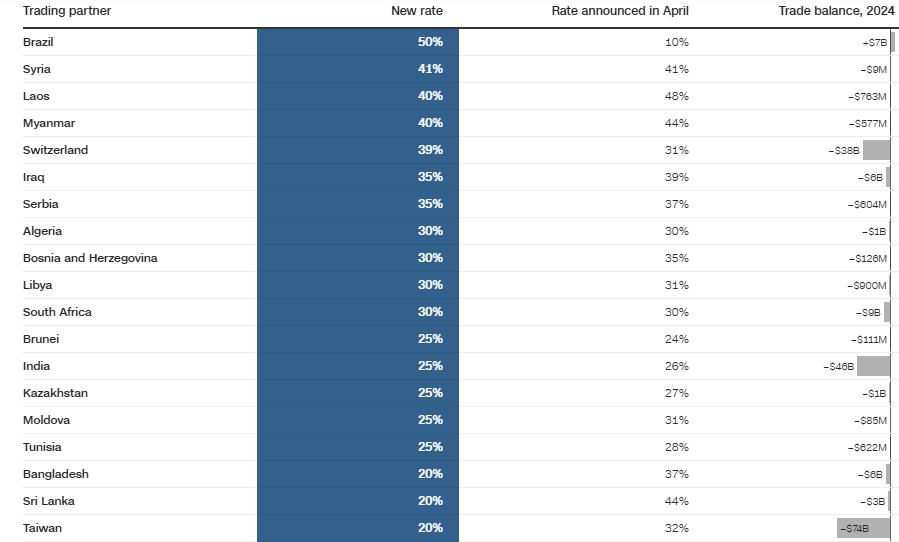Click India's -$46B trade balance bar
899x542 pixels.
click(873, 366)
